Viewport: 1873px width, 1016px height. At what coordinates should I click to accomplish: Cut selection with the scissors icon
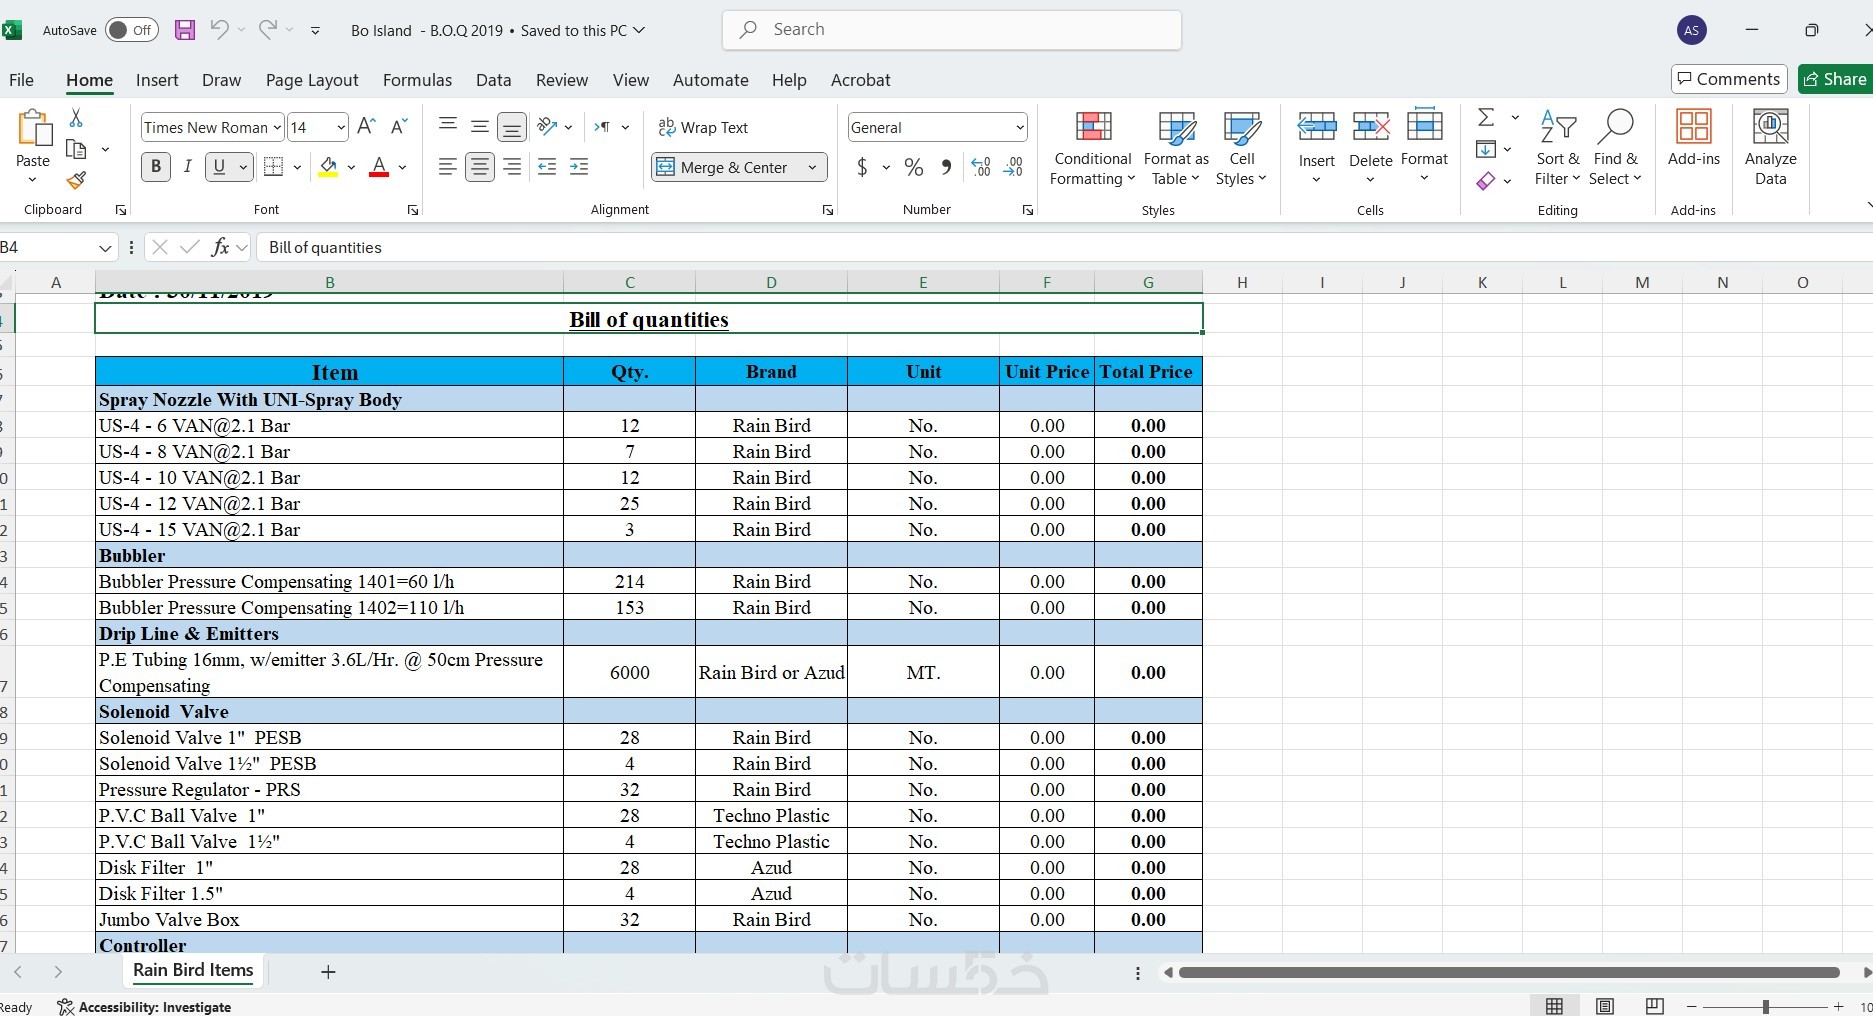(x=76, y=118)
